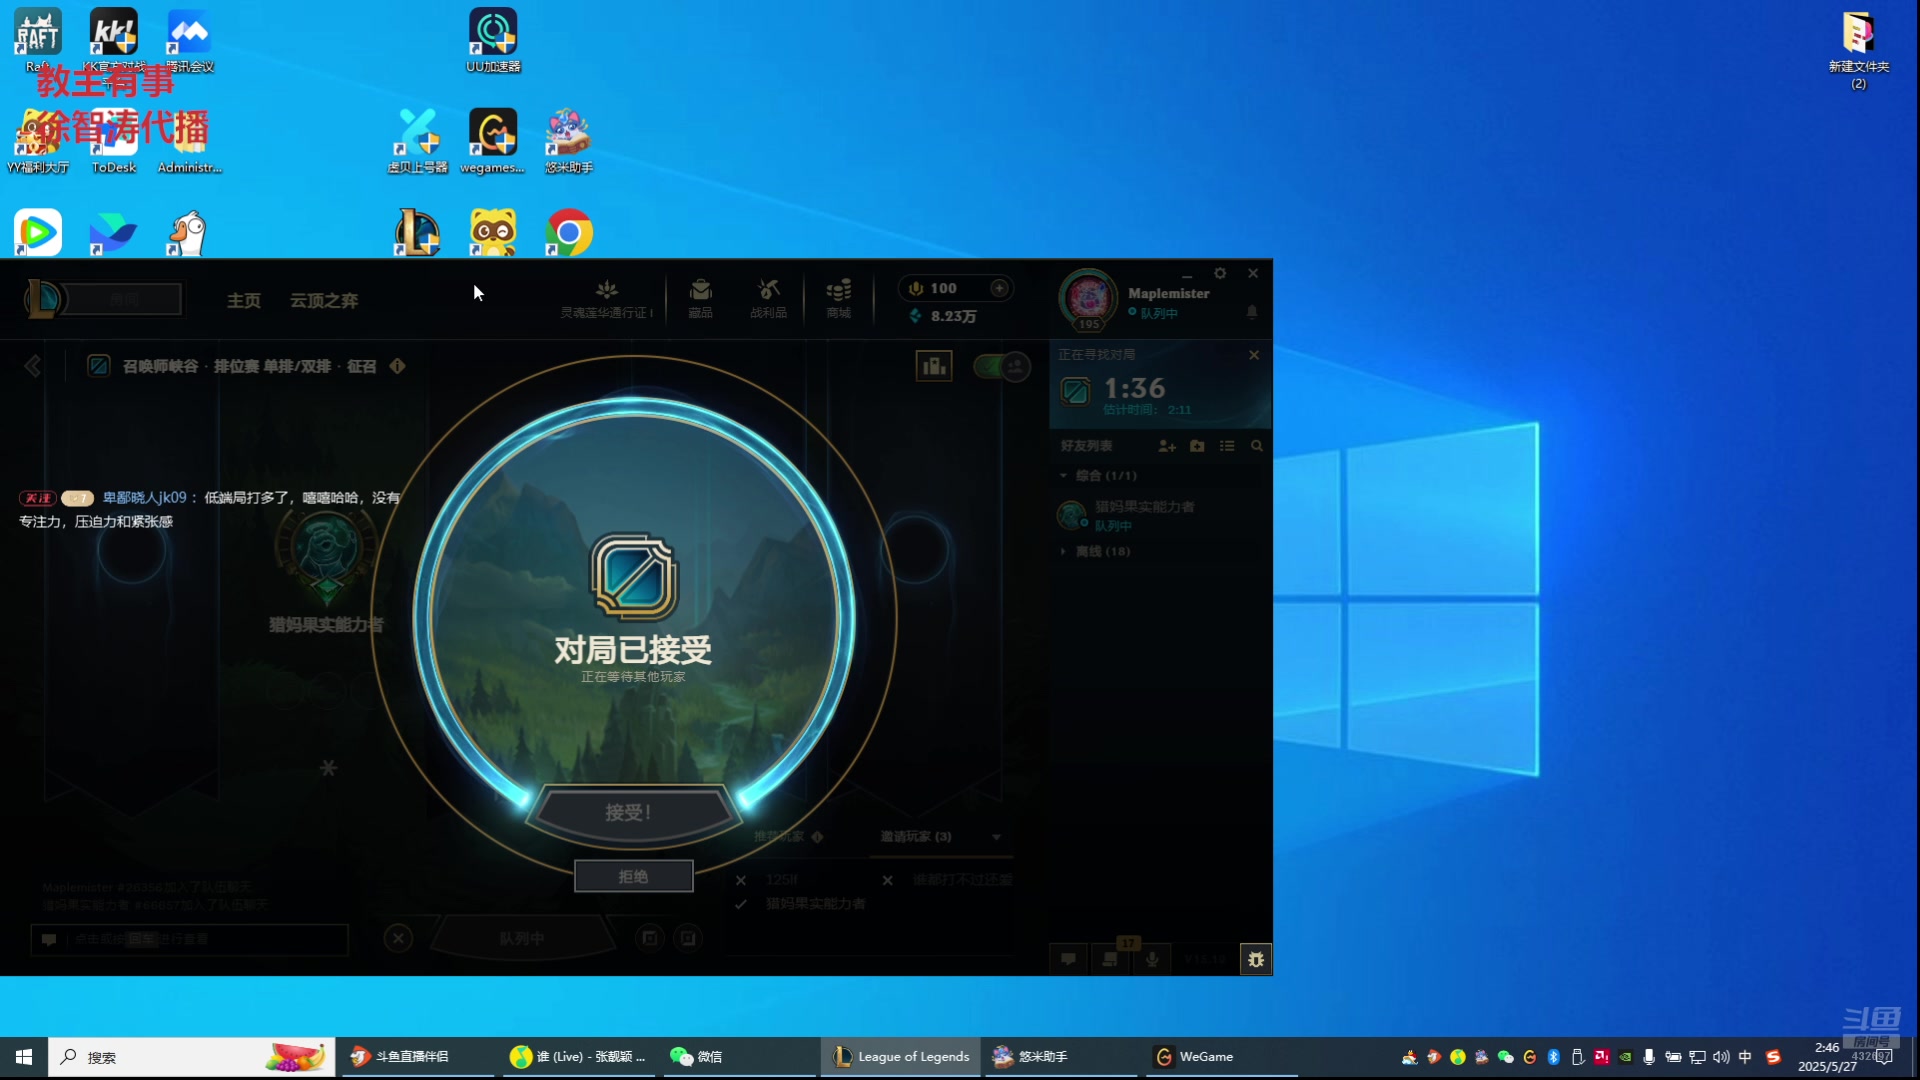The height and width of the screenshot is (1080, 1920).
Task: Click the Bluetooth tray icon
Action: click(1553, 1057)
